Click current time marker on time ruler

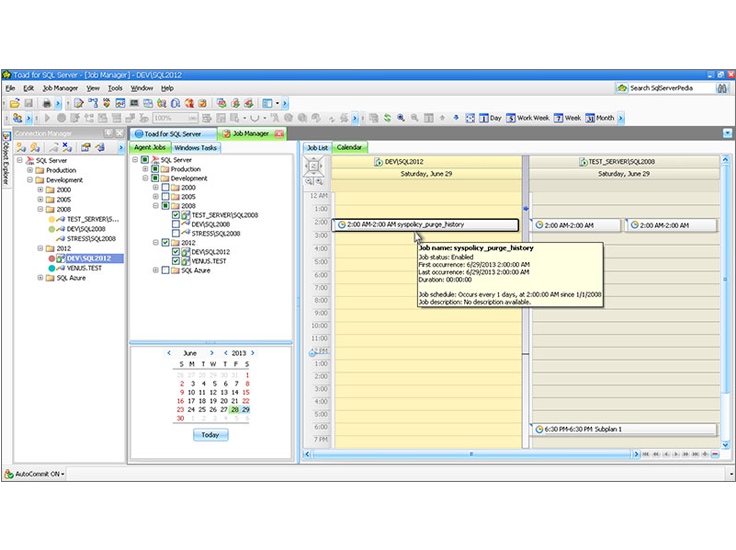[312, 353]
